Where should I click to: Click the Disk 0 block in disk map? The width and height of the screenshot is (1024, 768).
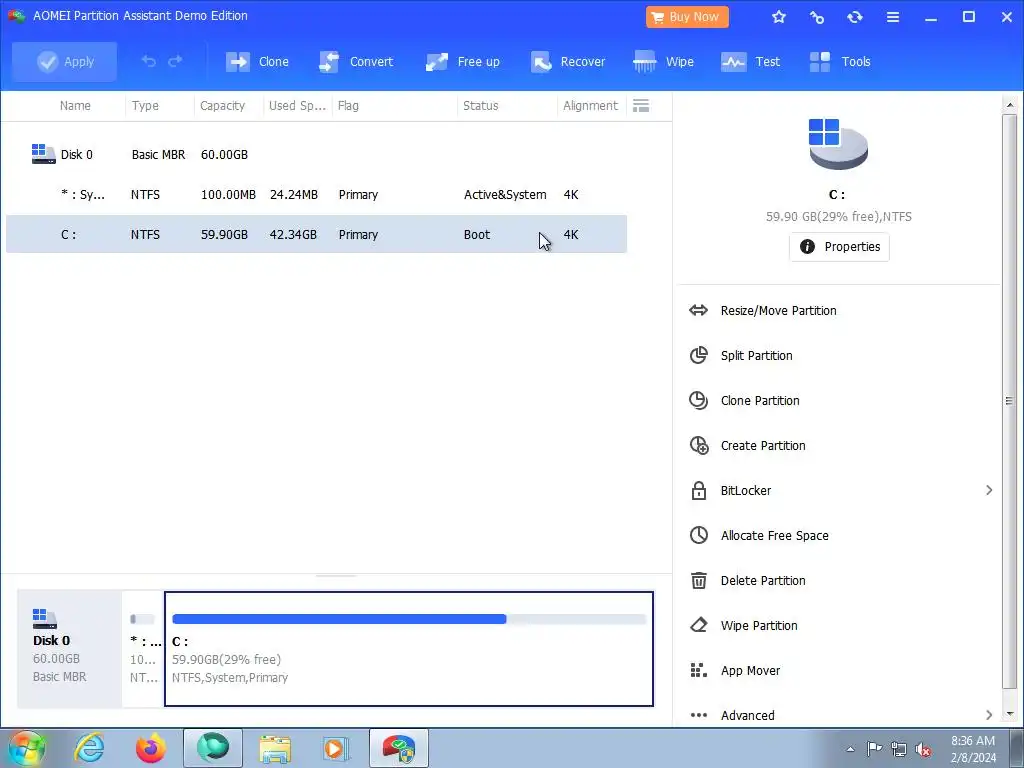pyautogui.click(x=69, y=648)
